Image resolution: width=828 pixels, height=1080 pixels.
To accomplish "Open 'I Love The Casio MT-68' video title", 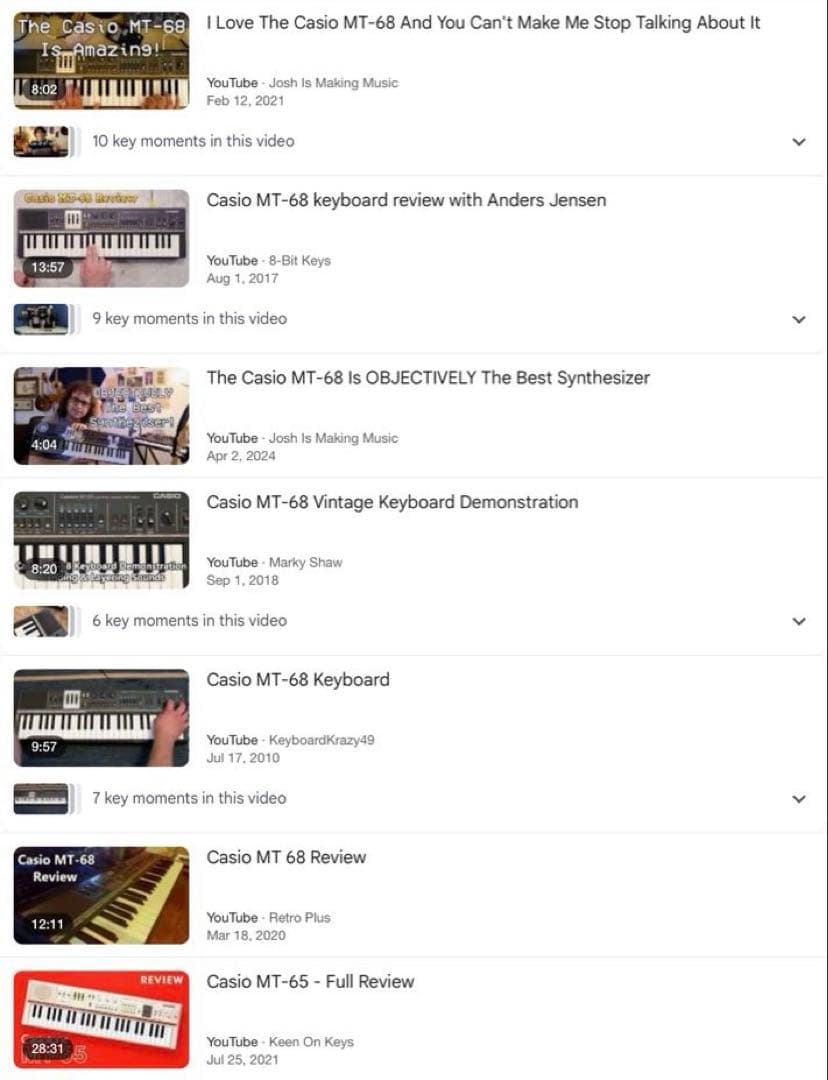I will click(x=483, y=23).
